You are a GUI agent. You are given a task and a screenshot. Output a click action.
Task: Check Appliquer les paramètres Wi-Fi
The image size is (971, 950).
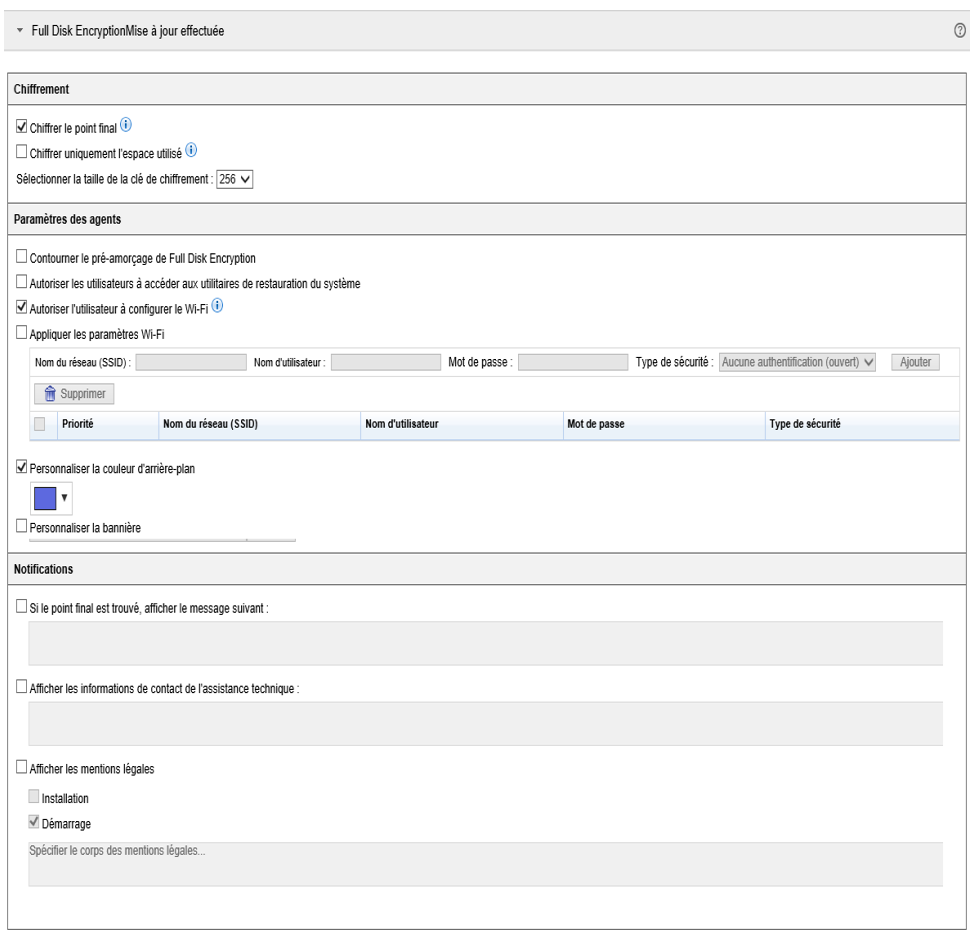click(x=23, y=334)
